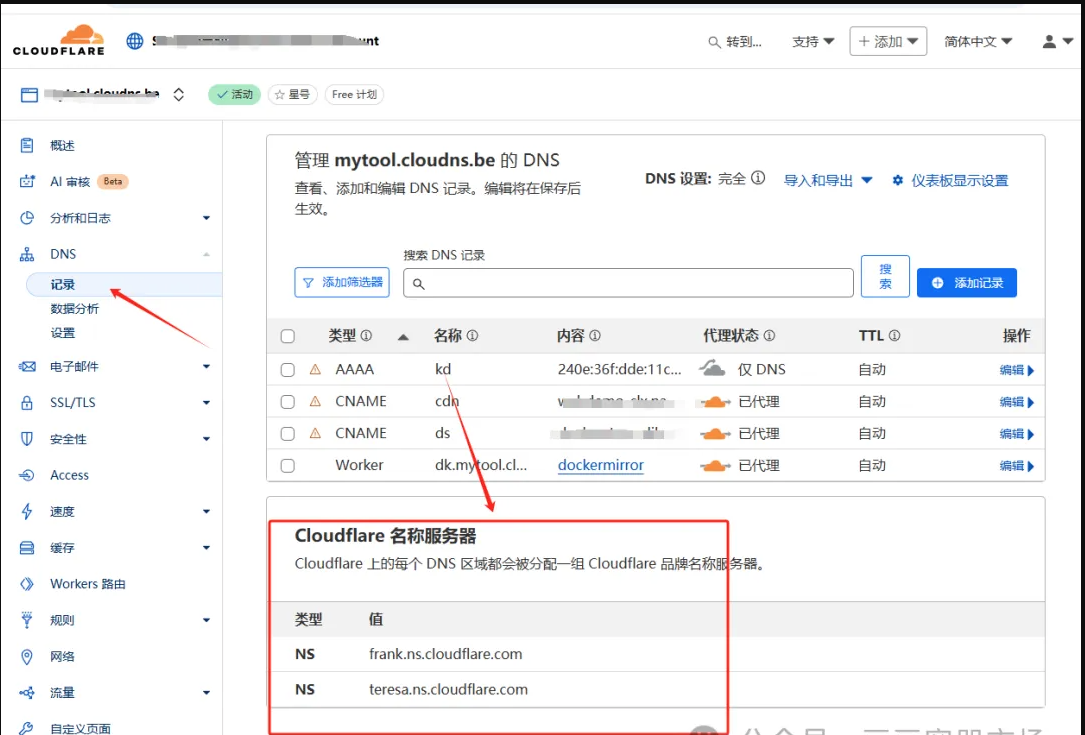This screenshot has width=1085, height=735.
Task: Click the 网络 location pin icon
Action: click(27, 656)
